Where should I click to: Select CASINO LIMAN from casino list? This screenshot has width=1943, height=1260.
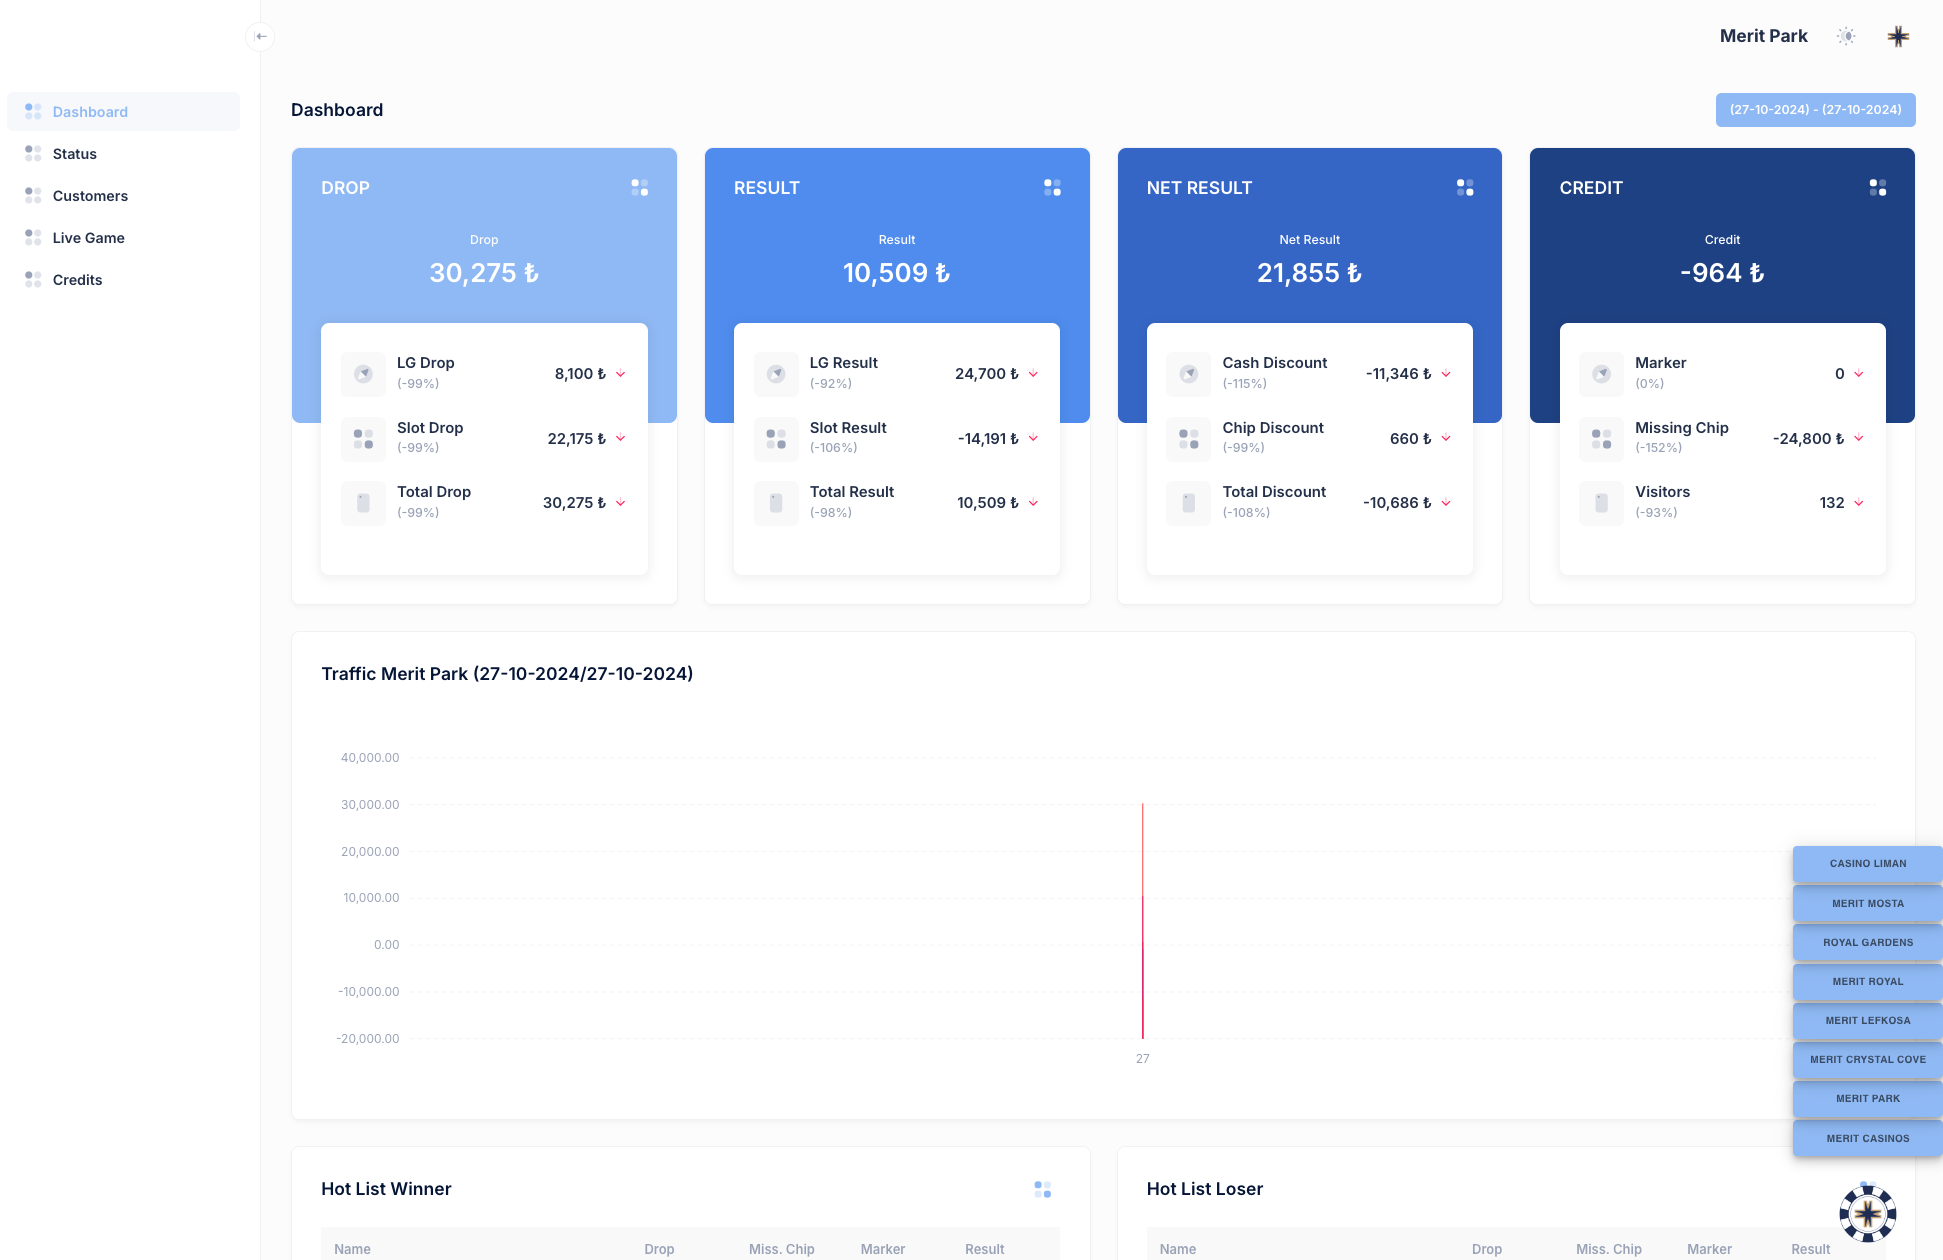click(1867, 864)
